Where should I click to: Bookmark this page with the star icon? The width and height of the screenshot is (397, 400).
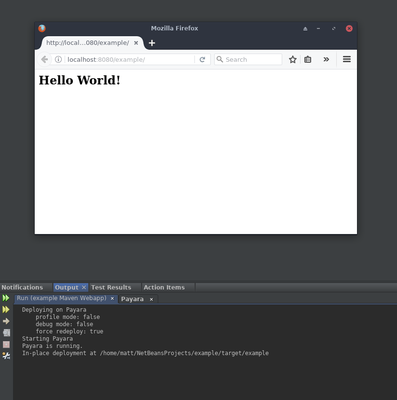click(293, 59)
